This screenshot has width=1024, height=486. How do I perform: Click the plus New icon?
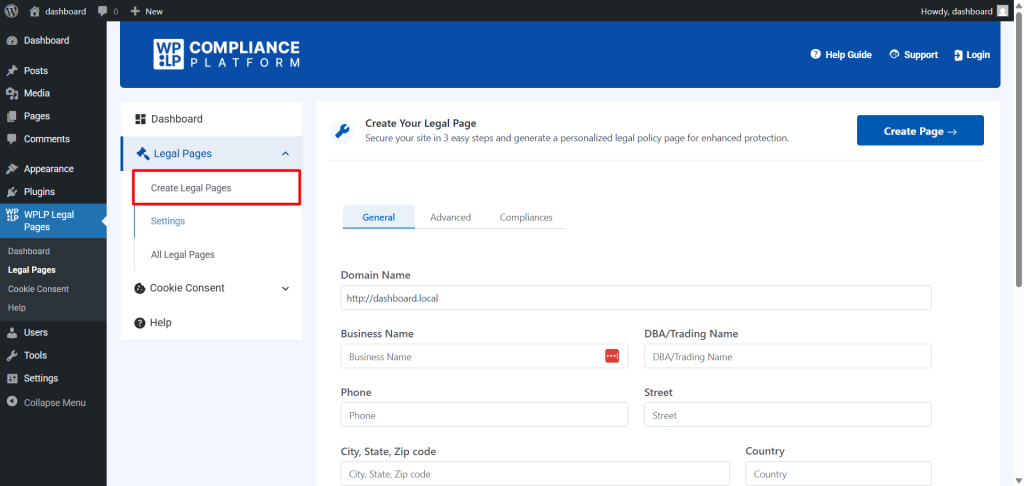click(135, 11)
